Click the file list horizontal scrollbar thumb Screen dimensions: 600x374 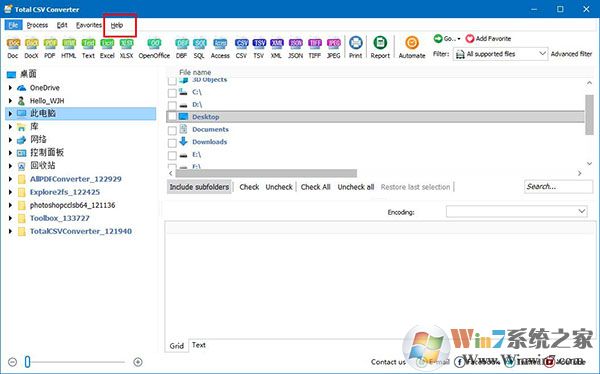coord(266,173)
